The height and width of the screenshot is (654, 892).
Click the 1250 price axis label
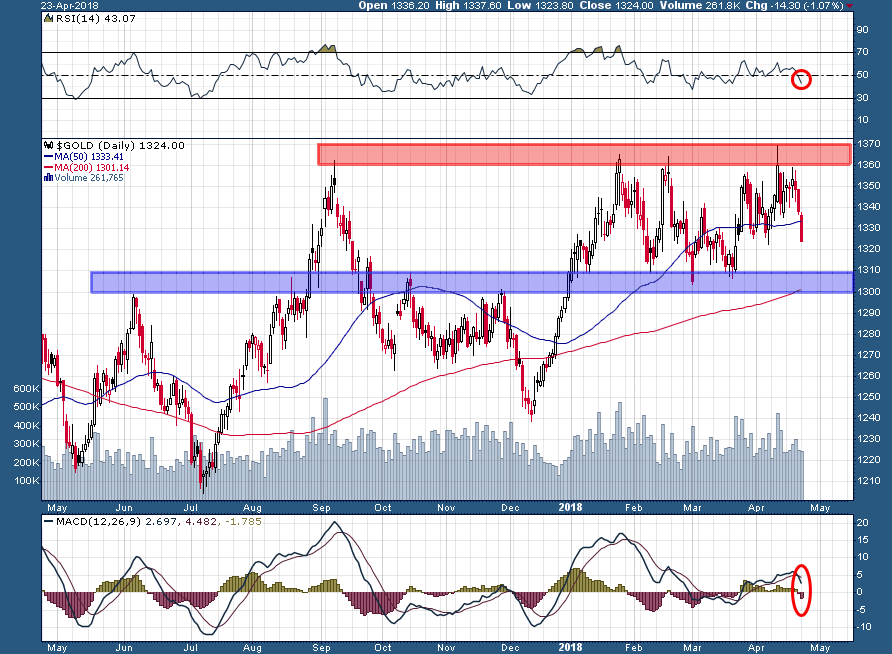pyautogui.click(x=869, y=397)
